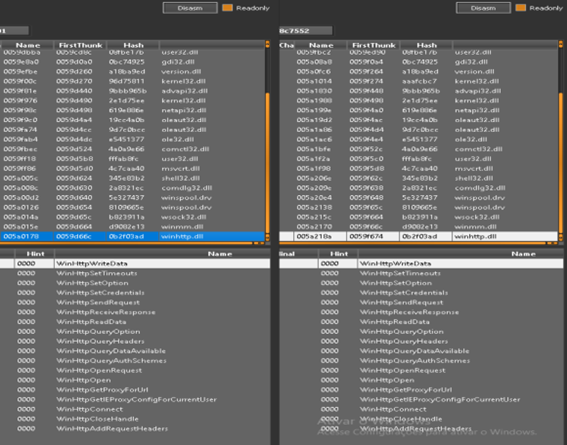
Task: Sort by Name column in the left import table
Action: 27,45
